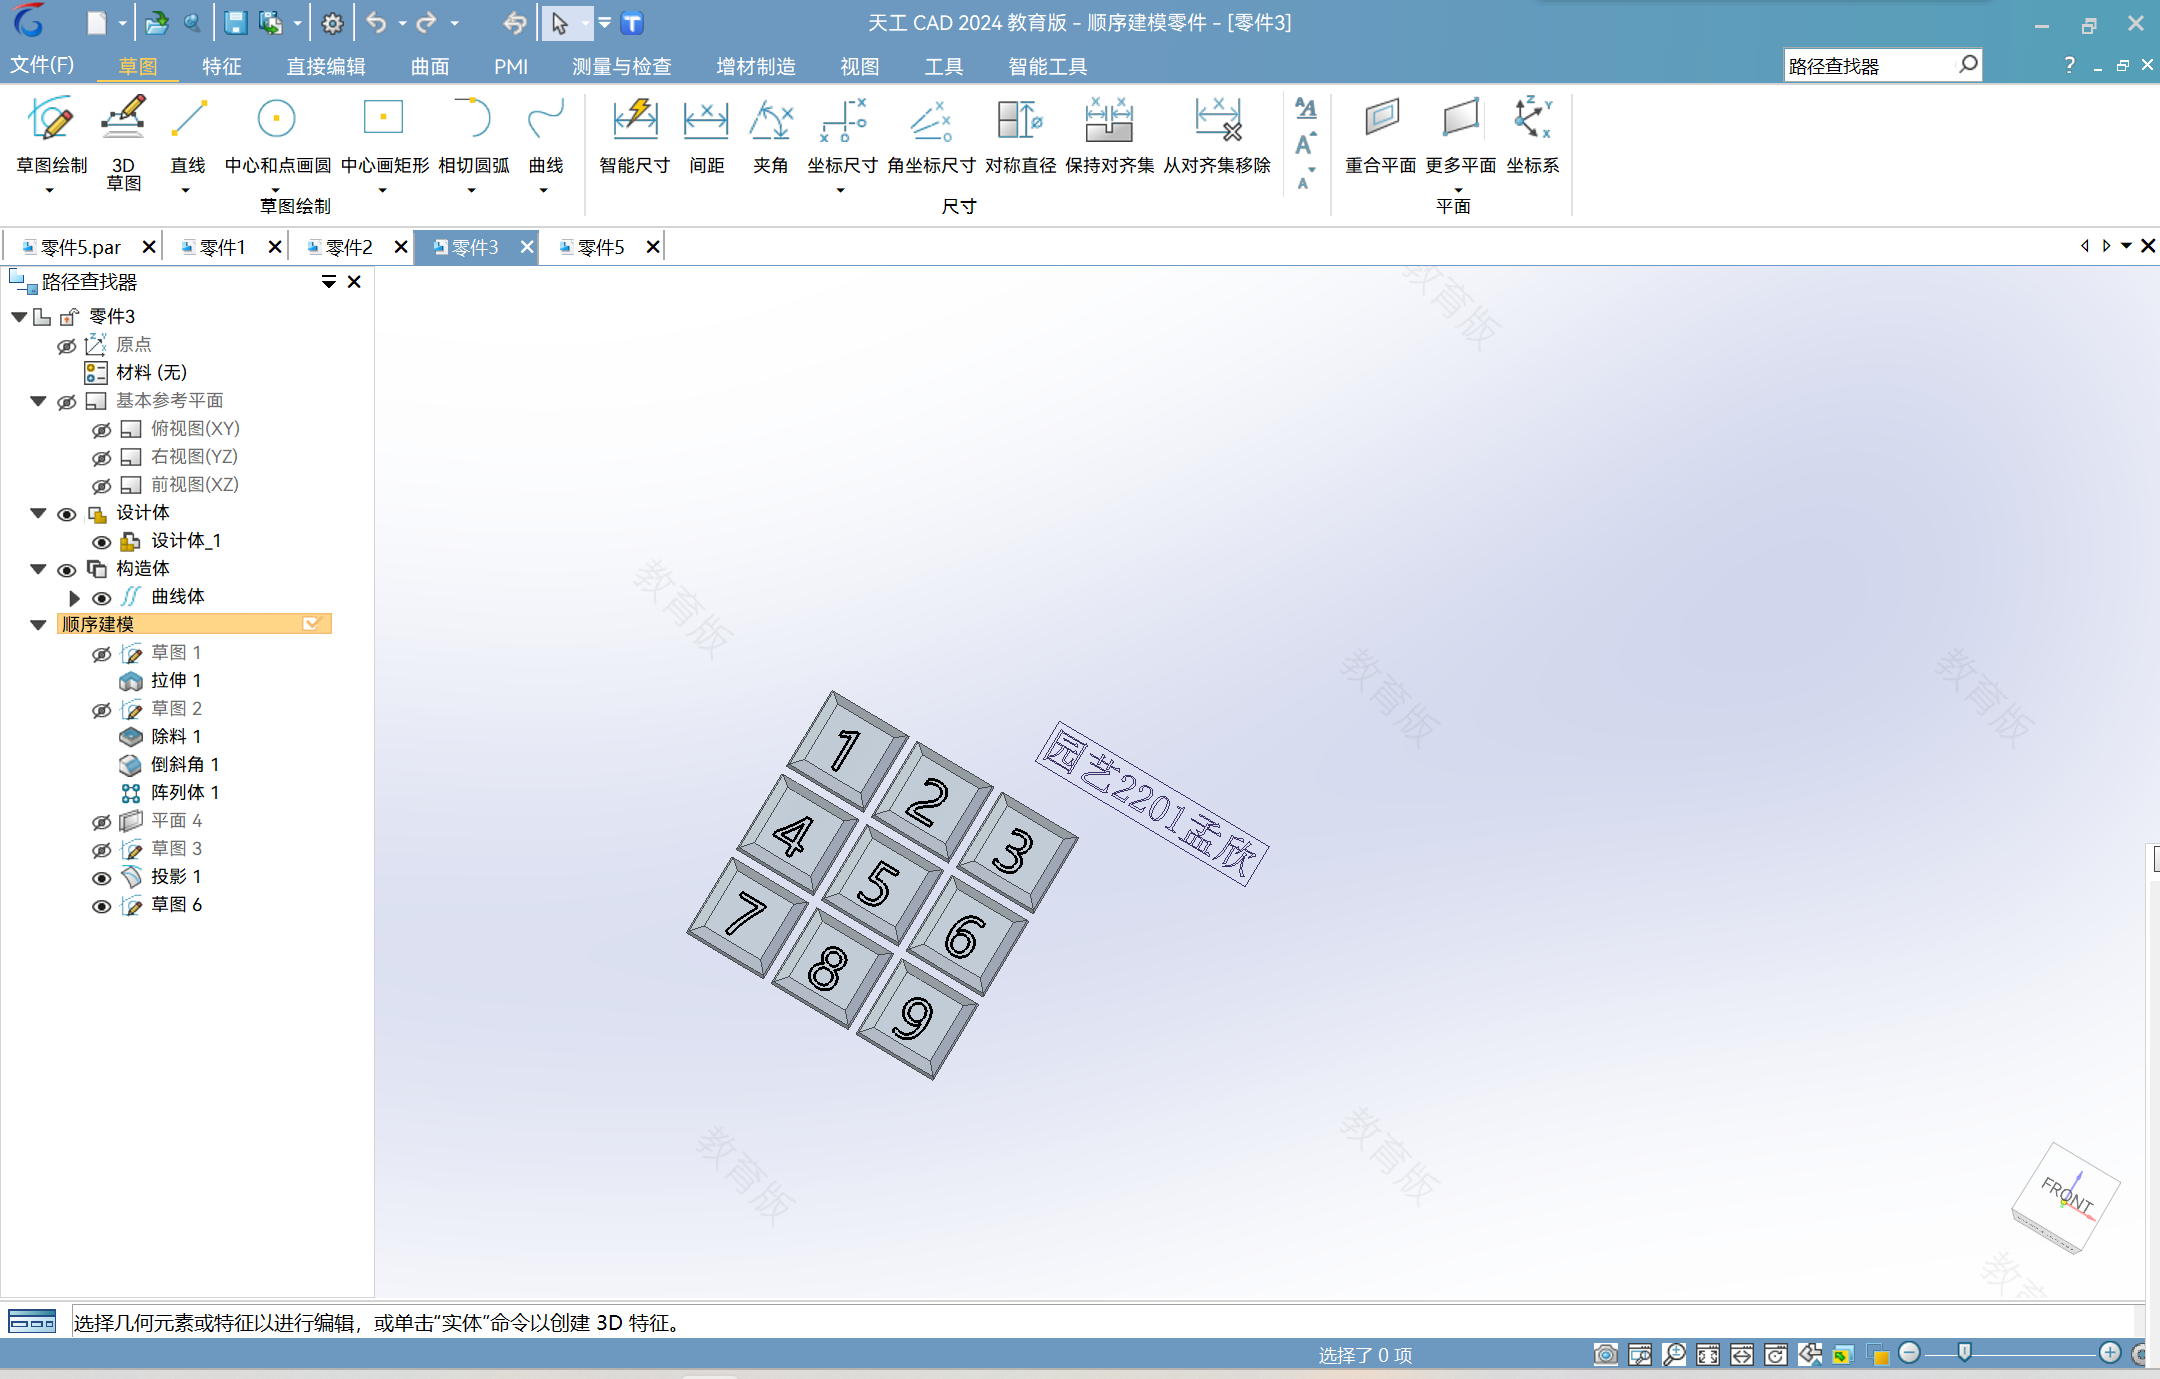The width and height of the screenshot is (2160, 1379).
Task: Collapse the 构造体 node
Action: pyautogui.click(x=38, y=568)
